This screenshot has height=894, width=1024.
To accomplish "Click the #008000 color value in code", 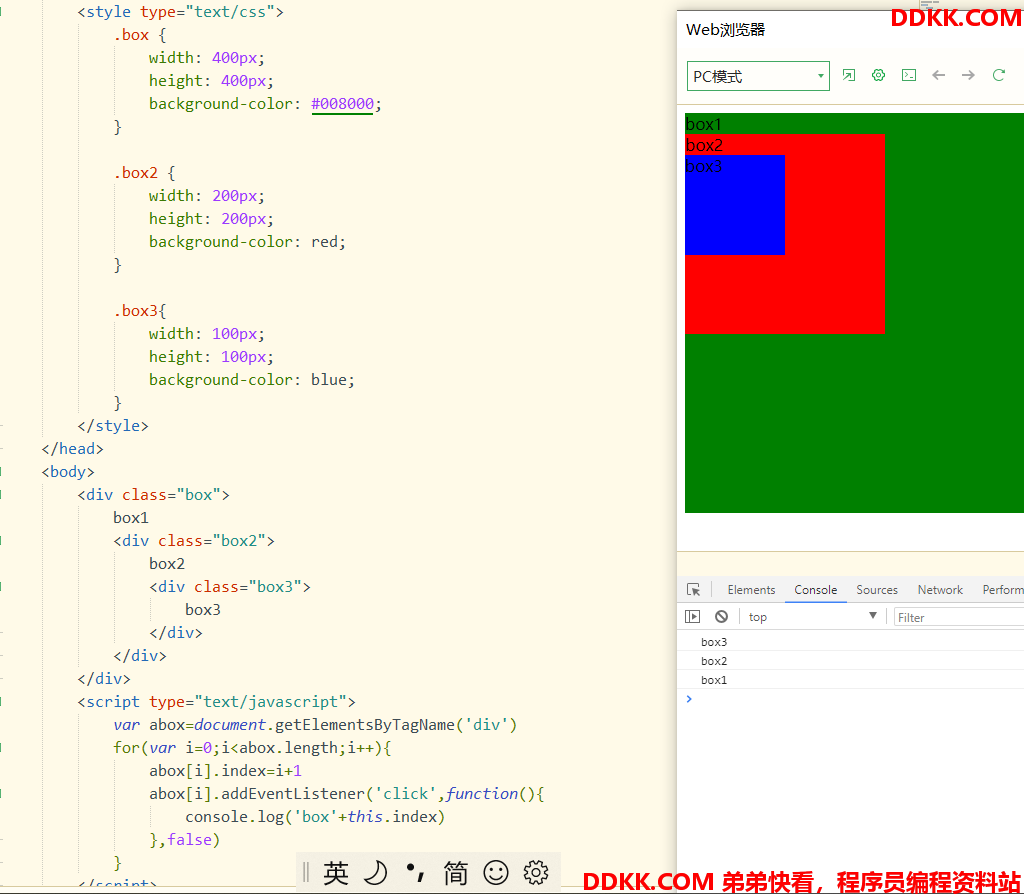I will (x=342, y=104).
